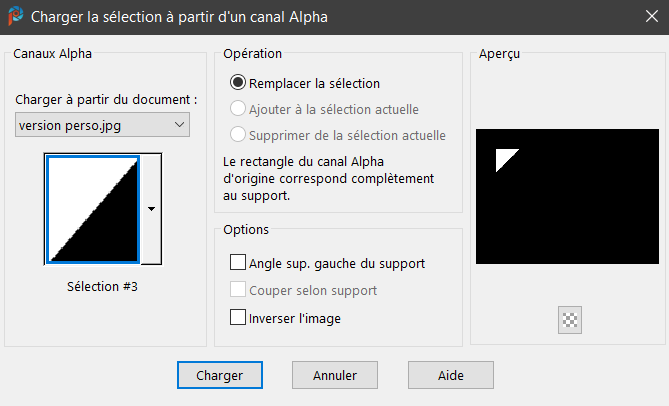Viewport: 669px width, 406px height.
Task: Click the Charger à partir du document label
Action: click(x=107, y=100)
